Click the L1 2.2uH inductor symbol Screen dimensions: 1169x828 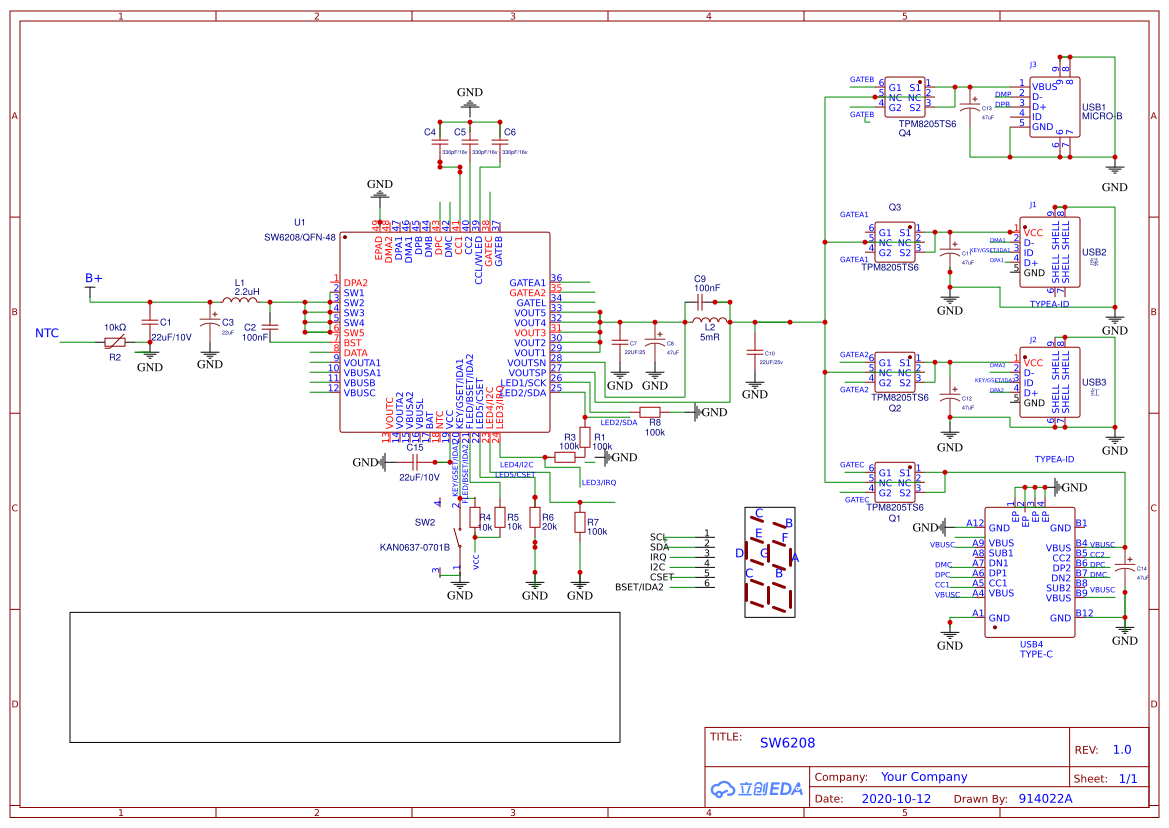click(240, 300)
